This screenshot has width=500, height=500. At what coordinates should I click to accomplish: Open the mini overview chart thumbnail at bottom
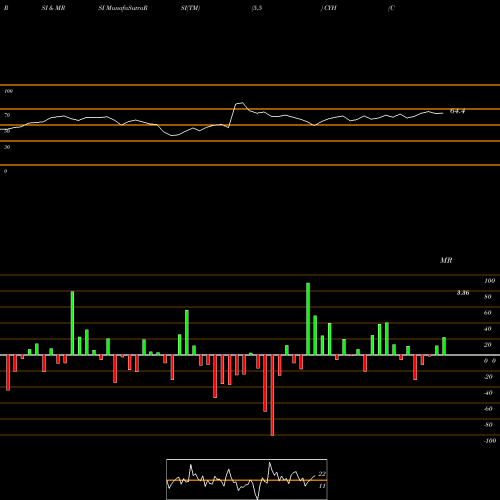pyautogui.click(x=247, y=479)
